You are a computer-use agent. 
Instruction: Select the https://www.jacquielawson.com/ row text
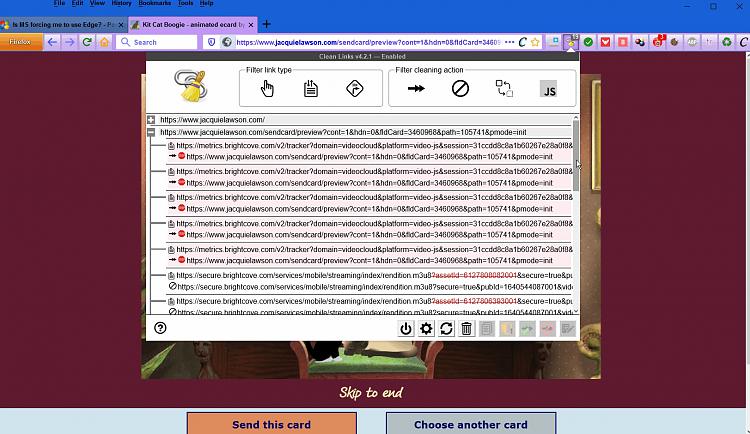point(212,120)
